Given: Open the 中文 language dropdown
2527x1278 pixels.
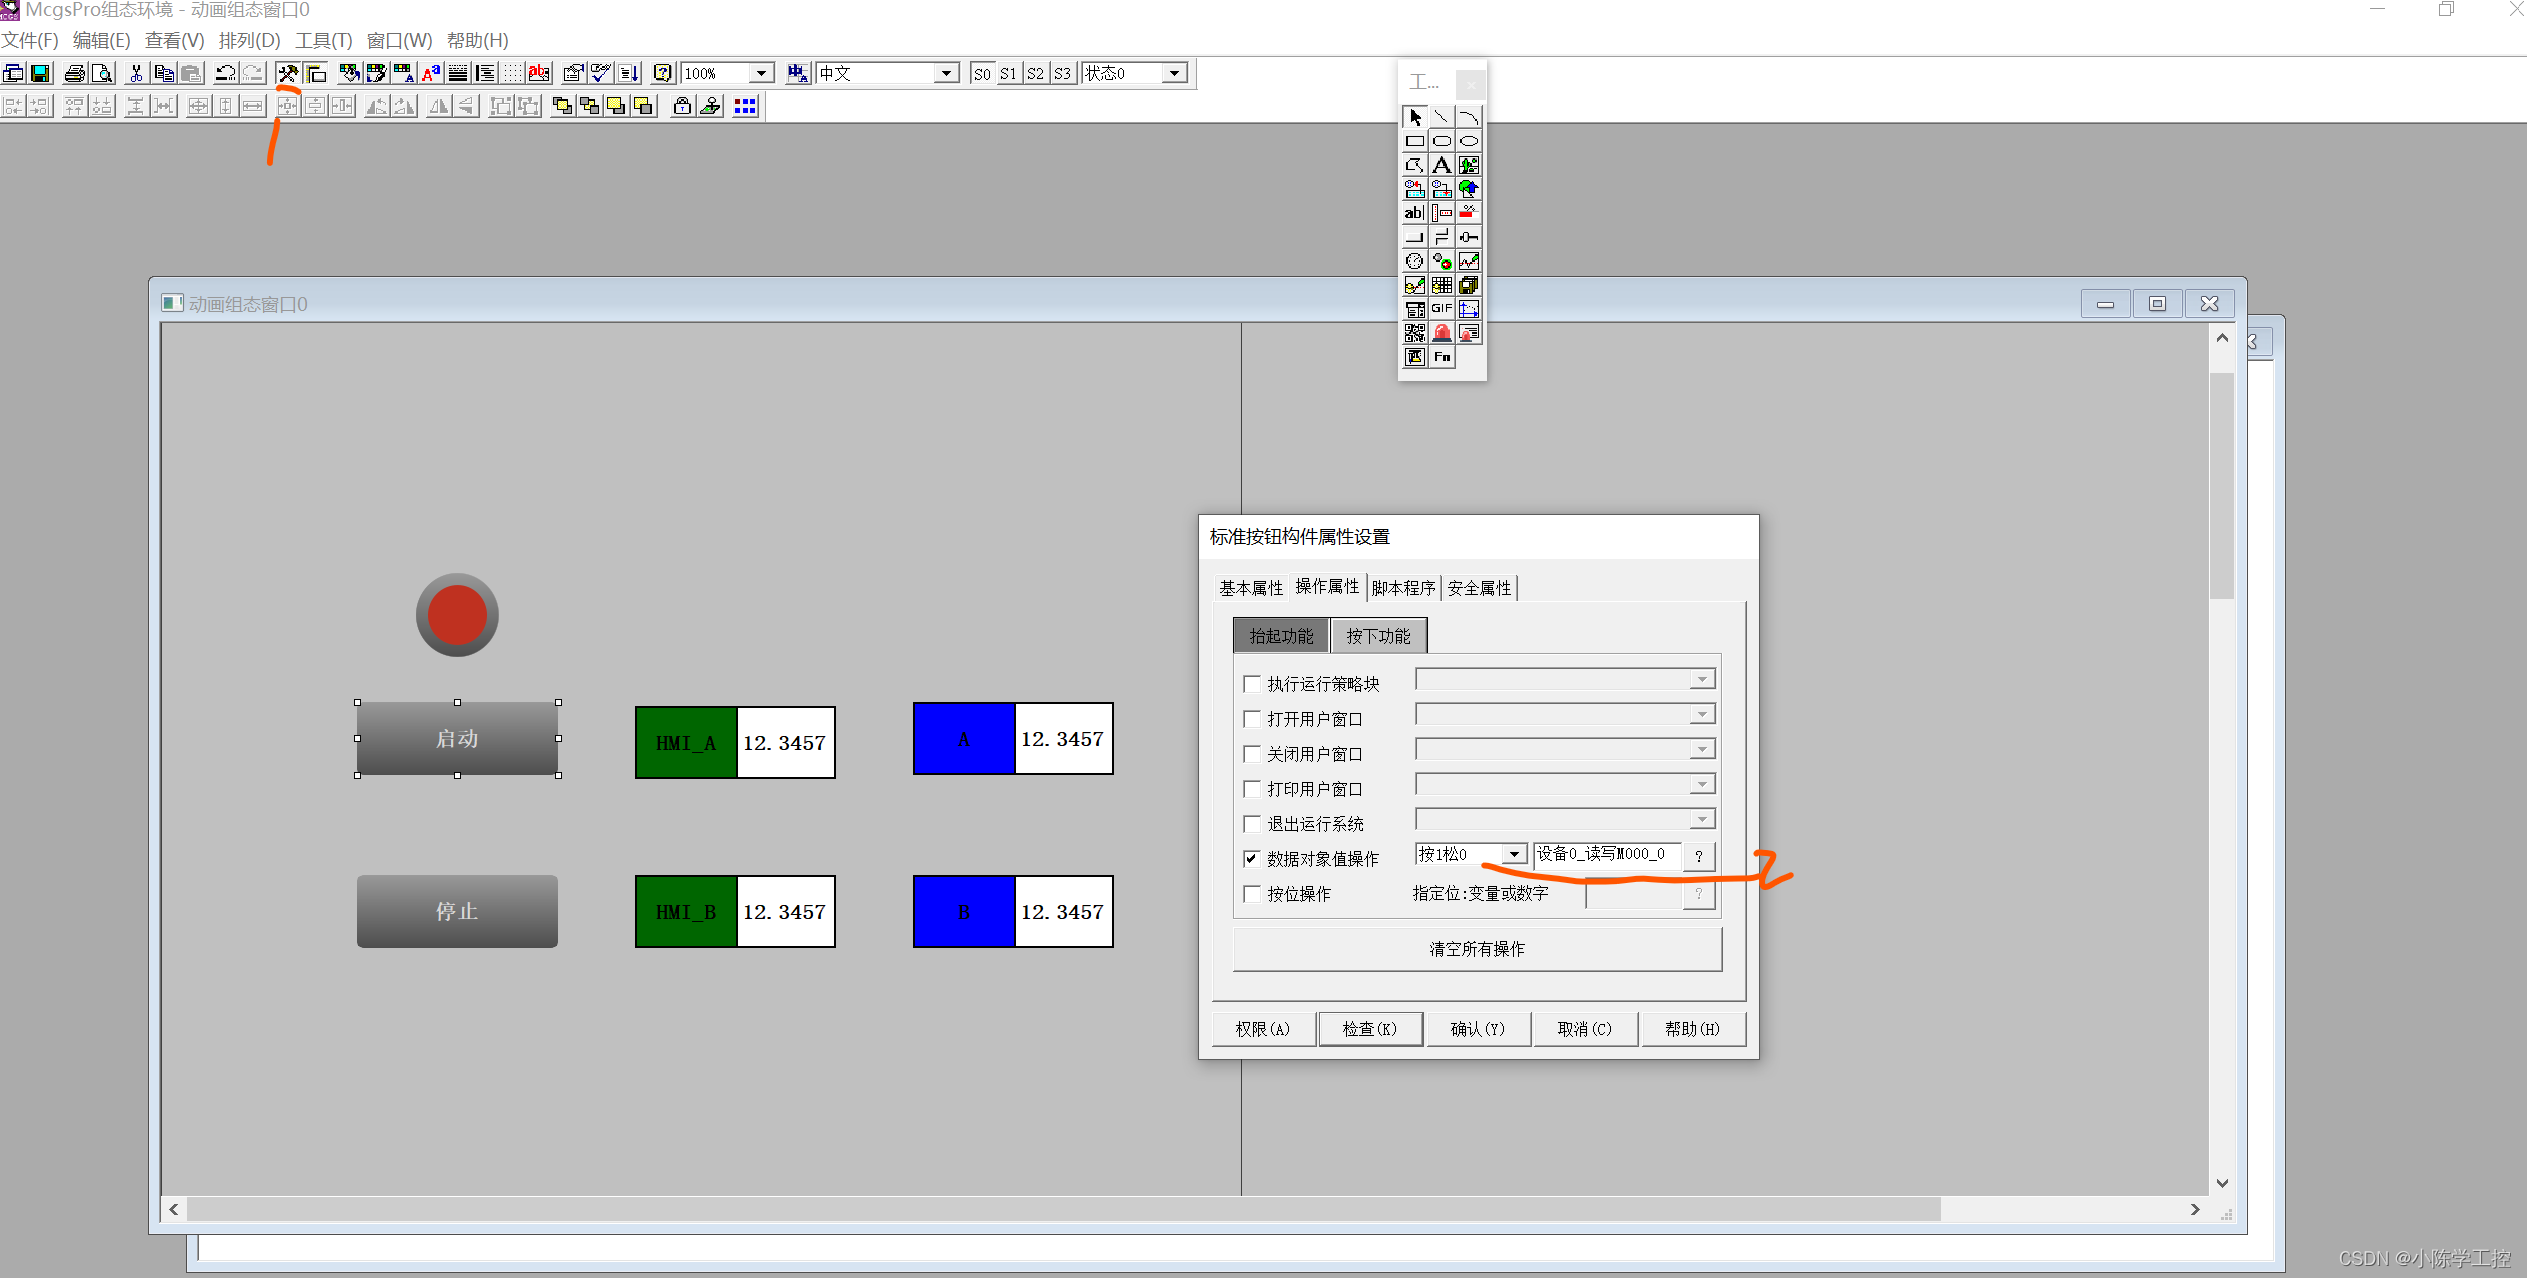Looking at the screenshot, I should pos(945,73).
